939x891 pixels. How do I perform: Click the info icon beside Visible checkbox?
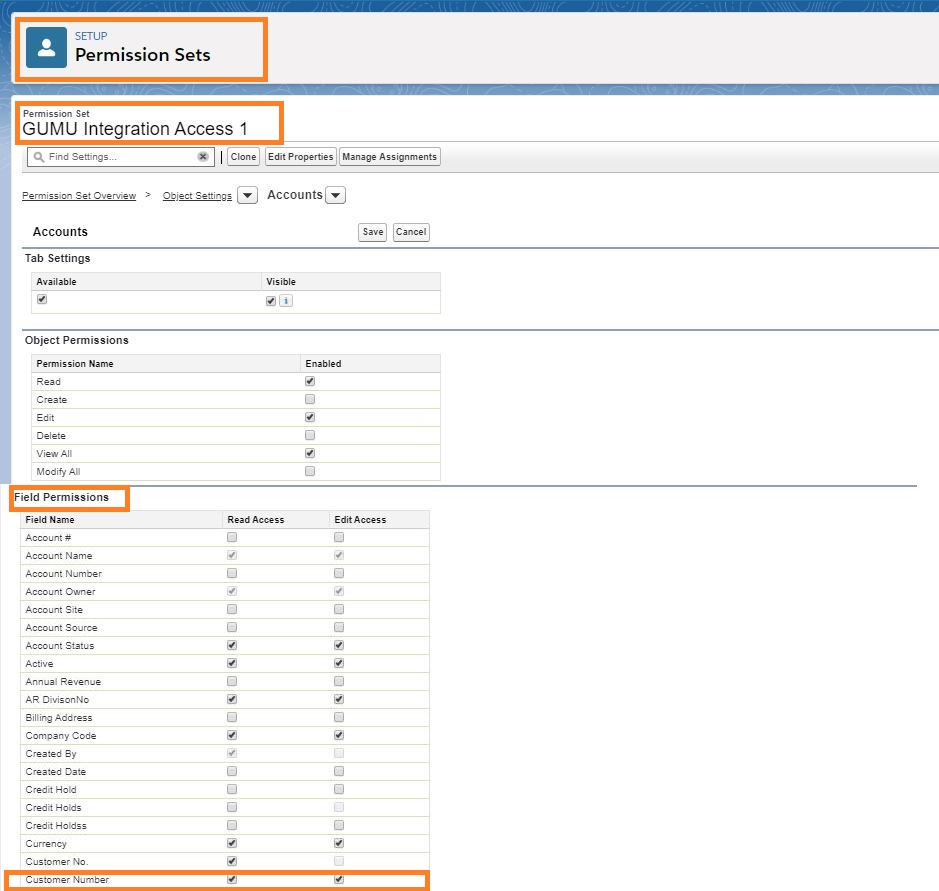tap(286, 301)
